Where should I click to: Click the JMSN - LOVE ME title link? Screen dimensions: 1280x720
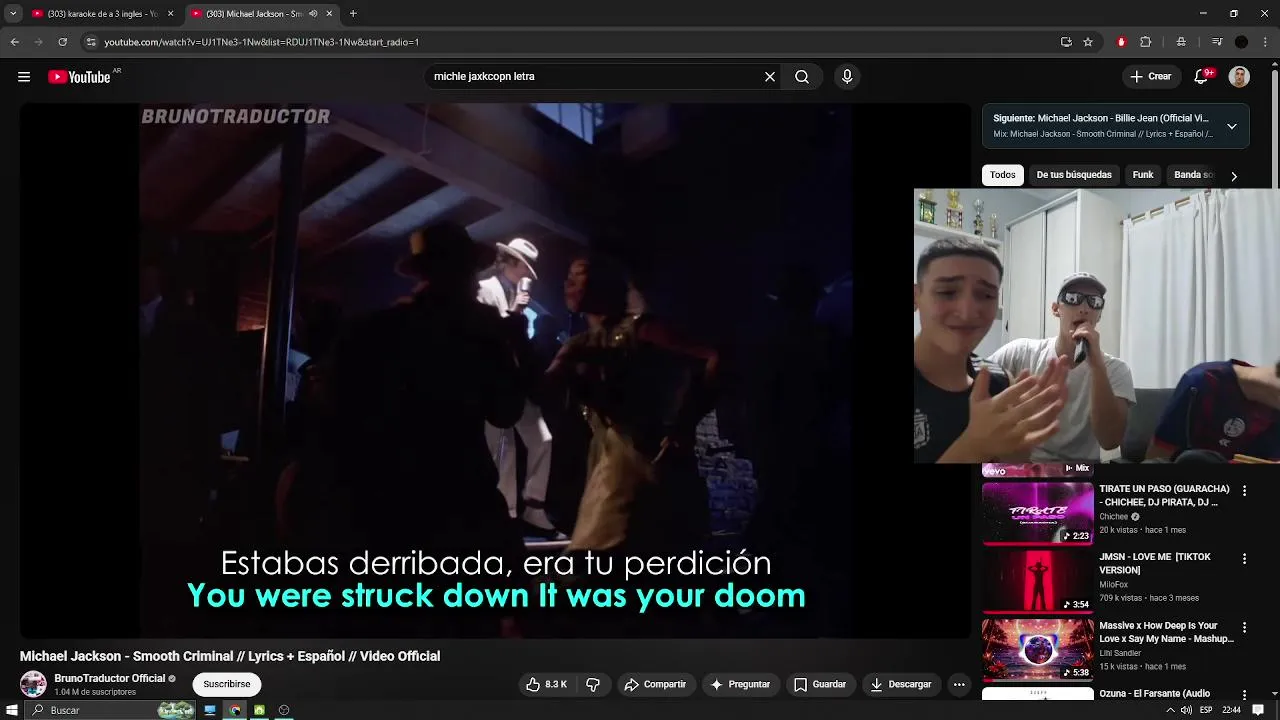point(1155,563)
